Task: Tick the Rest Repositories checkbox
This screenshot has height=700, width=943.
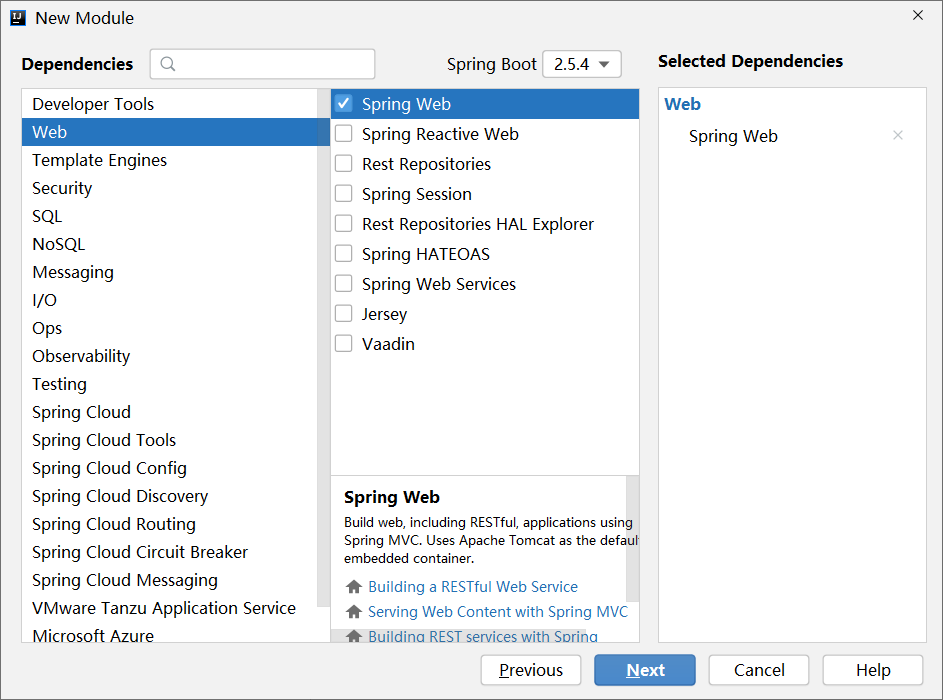Action: [x=343, y=164]
